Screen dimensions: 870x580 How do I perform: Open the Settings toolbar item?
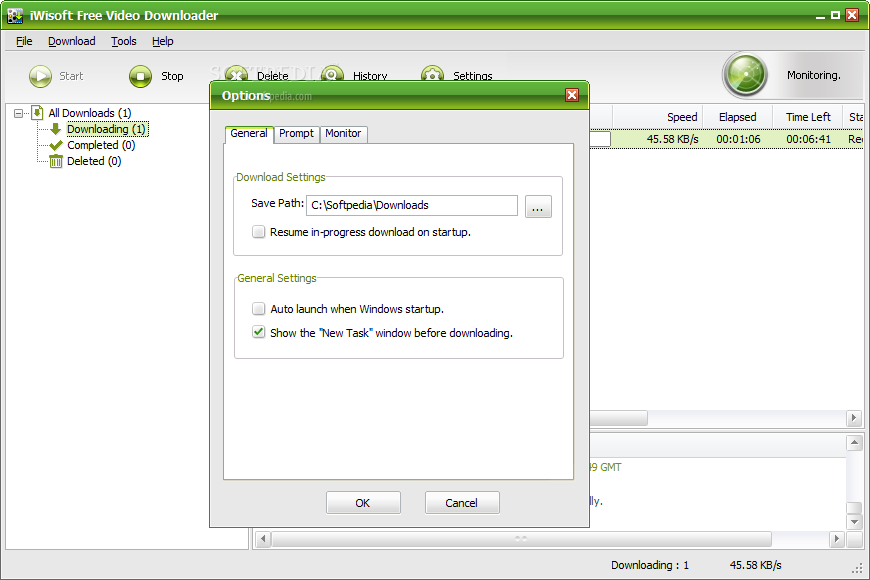pos(457,73)
